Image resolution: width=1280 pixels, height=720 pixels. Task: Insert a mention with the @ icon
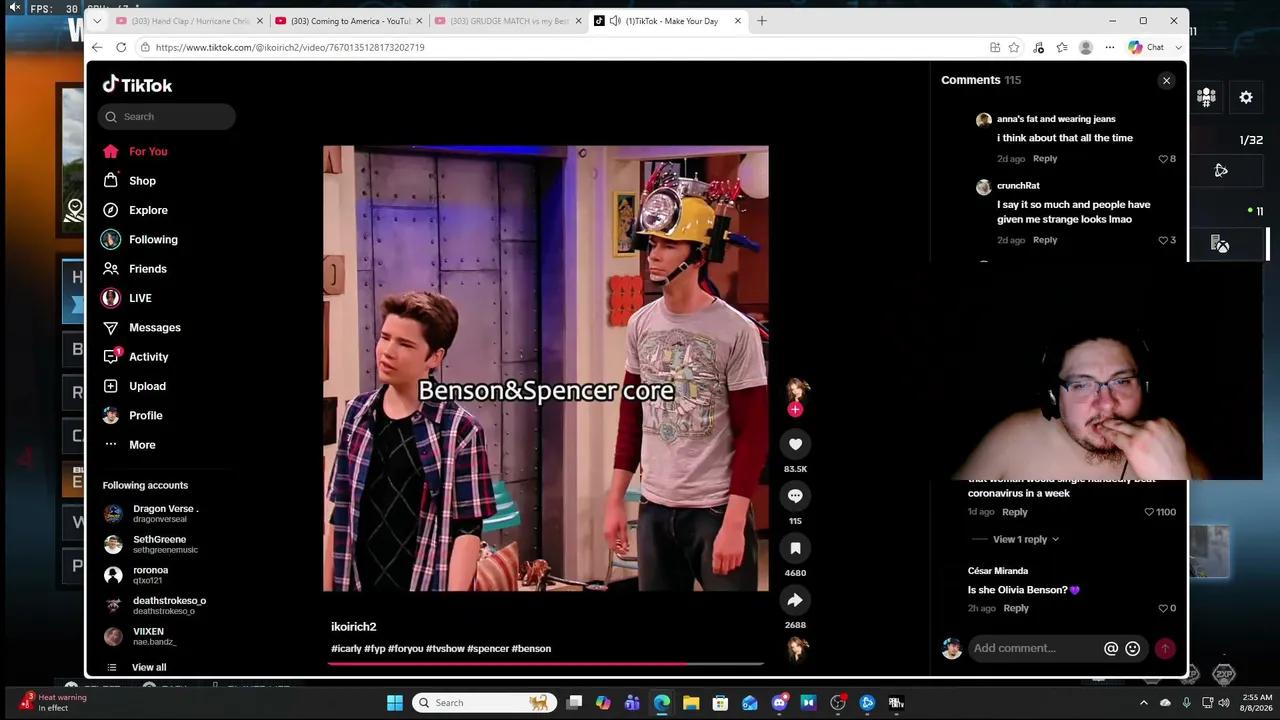pos(1111,648)
